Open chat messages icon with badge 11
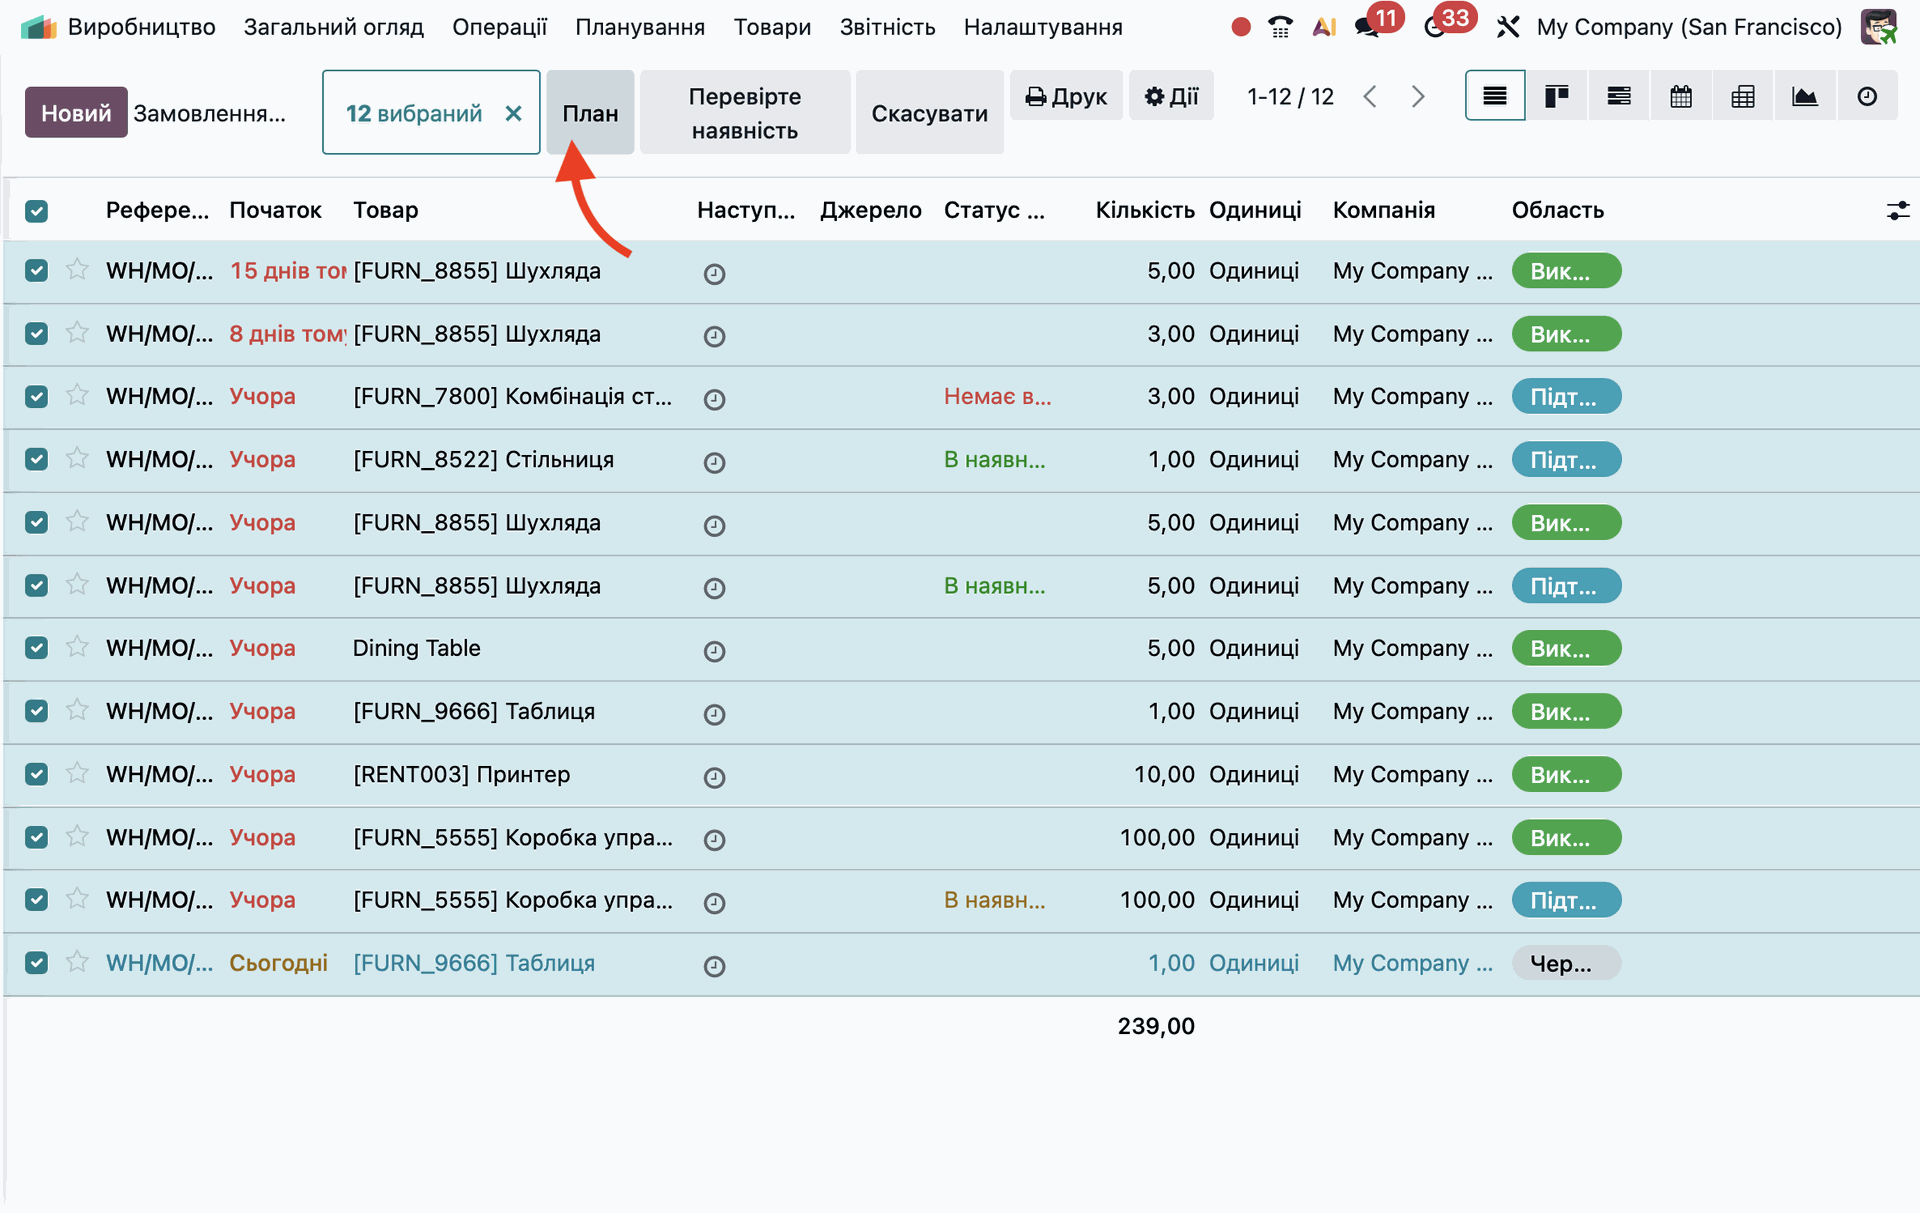The width and height of the screenshot is (1920, 1213). 1368,27
